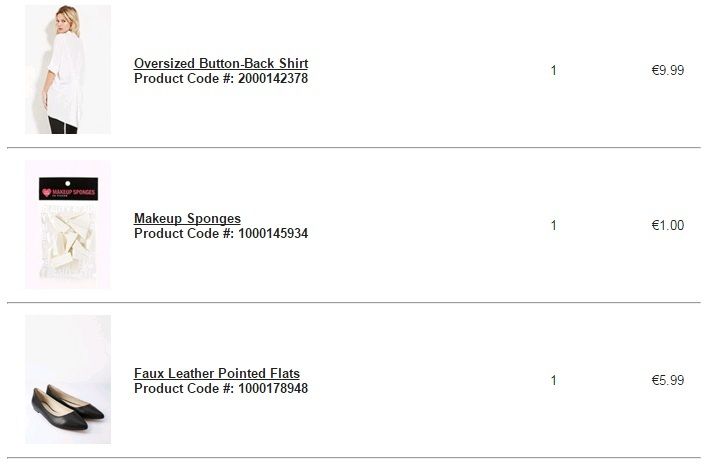Open the Makeup Sponges product link
This screenshot has width=721, height=464.
coord(187,218)
